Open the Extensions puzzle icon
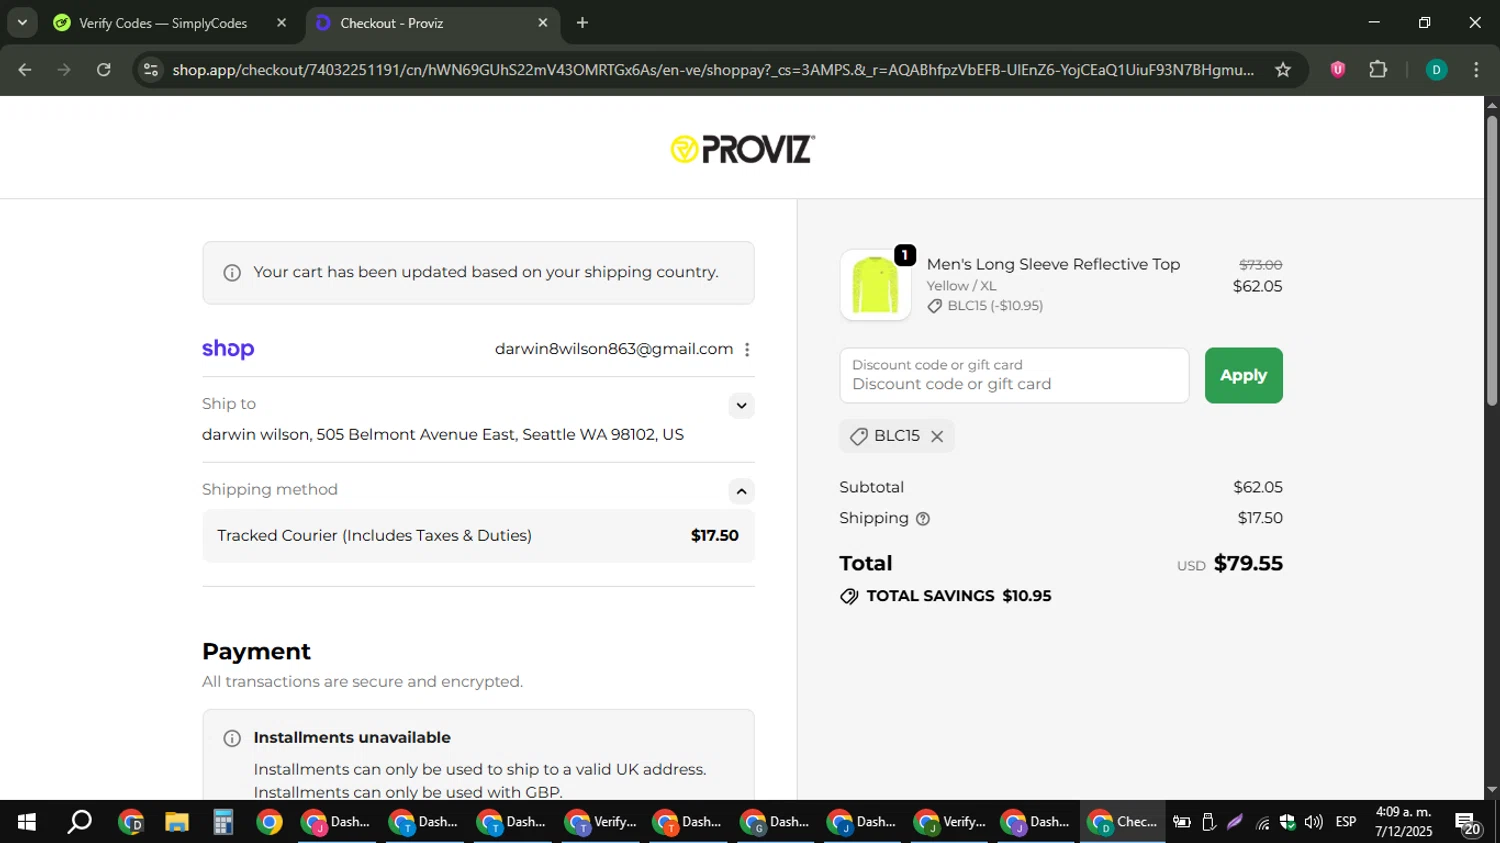 [1378, 70]
